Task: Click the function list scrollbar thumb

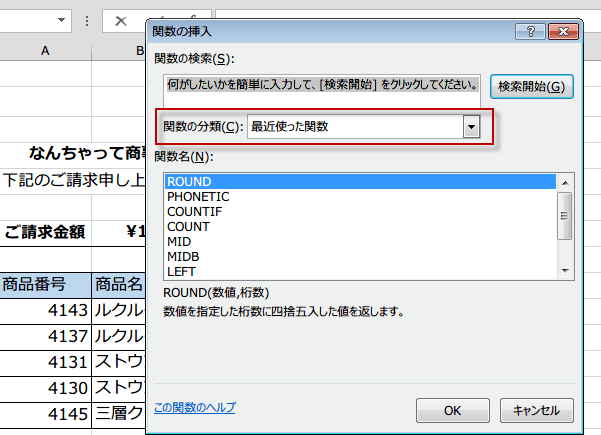Action: pos(564,216)
